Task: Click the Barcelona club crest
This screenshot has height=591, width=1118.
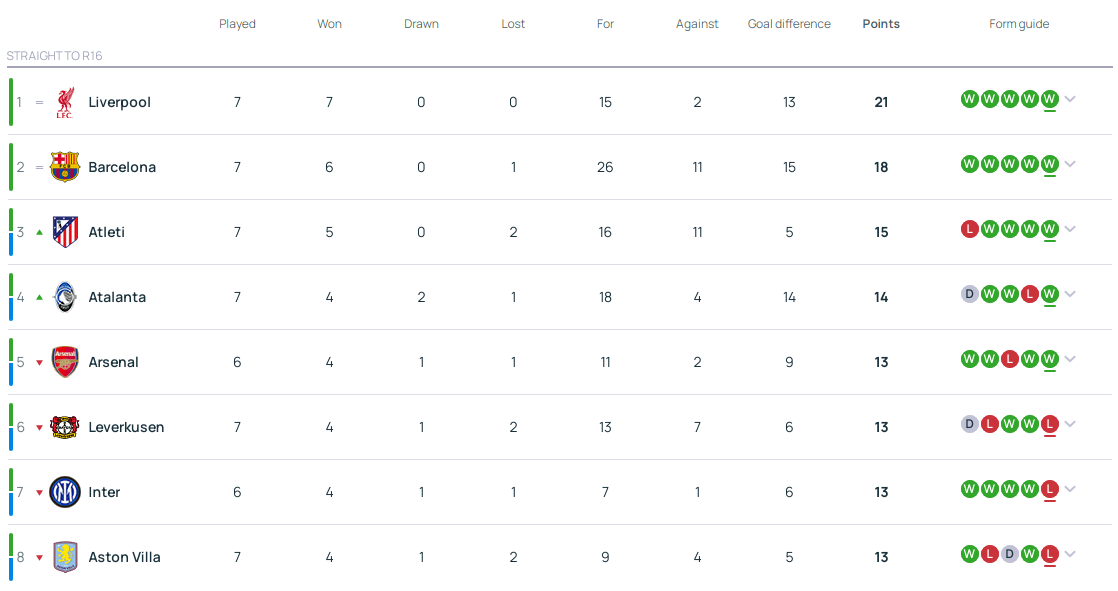Action: point(65,167)
